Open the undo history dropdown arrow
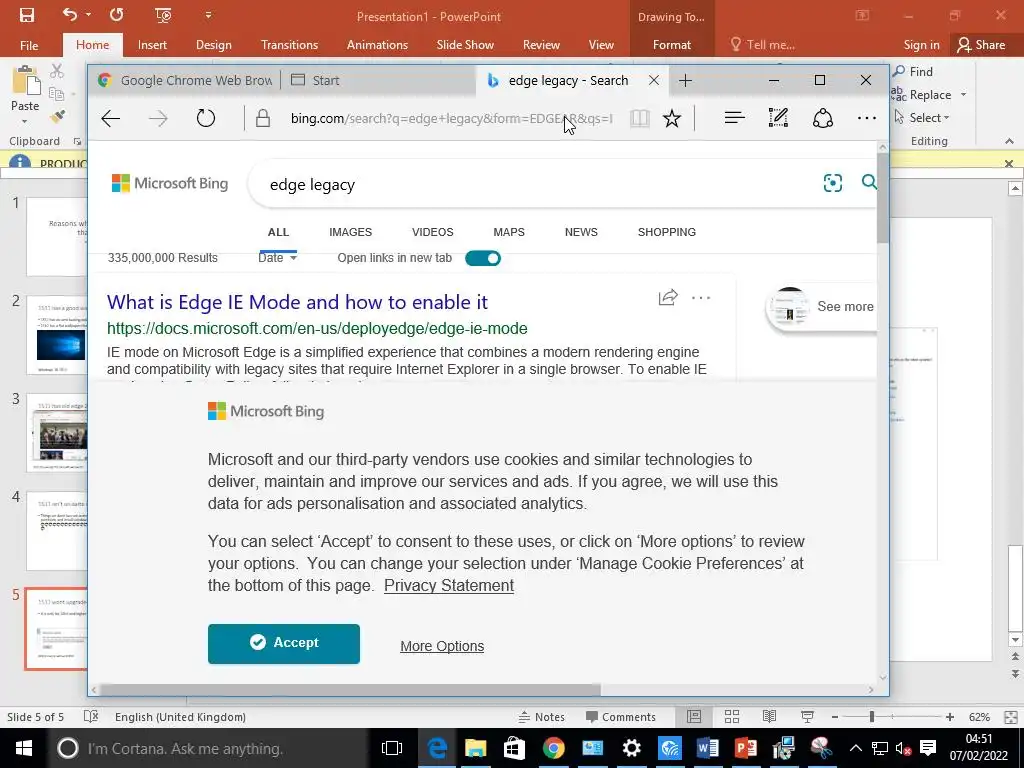Image resolution: width=1024 pixels, height=768 pixels. tap(88, 15)
